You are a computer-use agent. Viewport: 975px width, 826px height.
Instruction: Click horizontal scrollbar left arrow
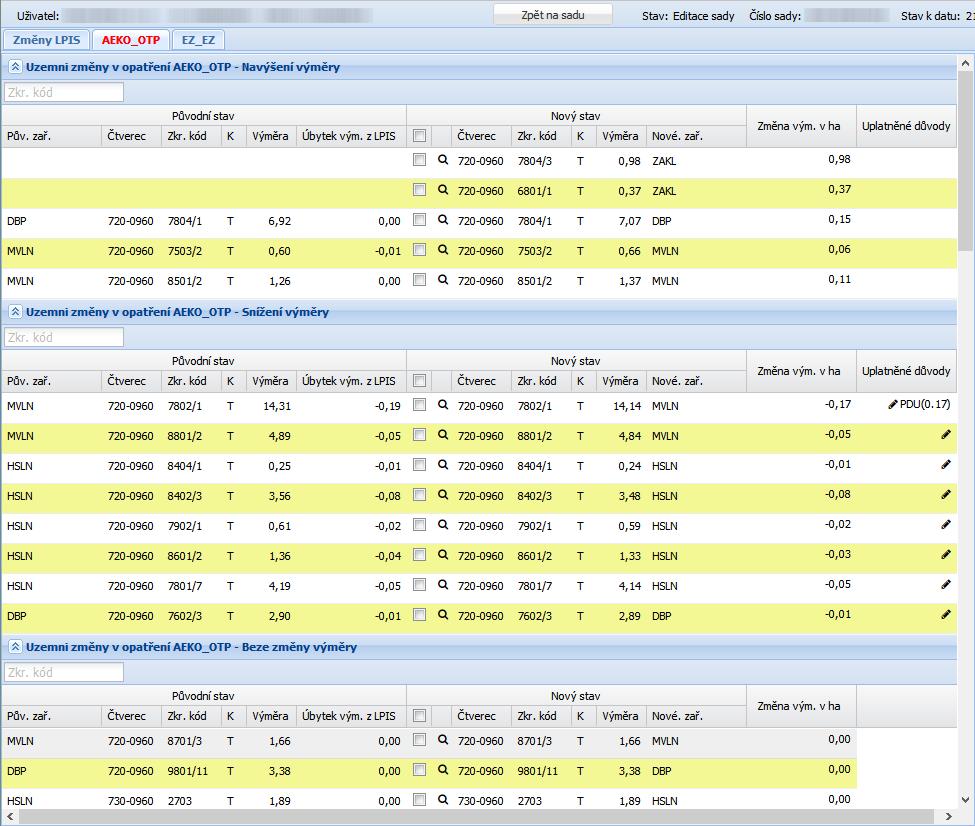(9, 816)
